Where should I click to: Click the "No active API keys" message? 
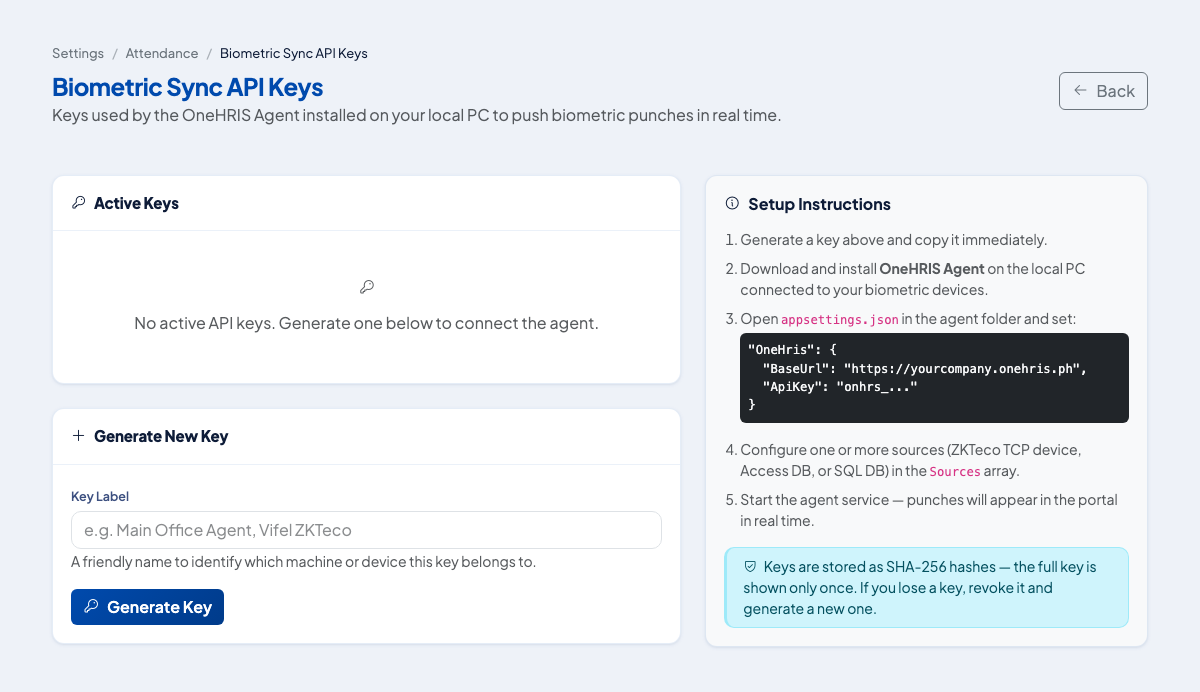[366, 324]
